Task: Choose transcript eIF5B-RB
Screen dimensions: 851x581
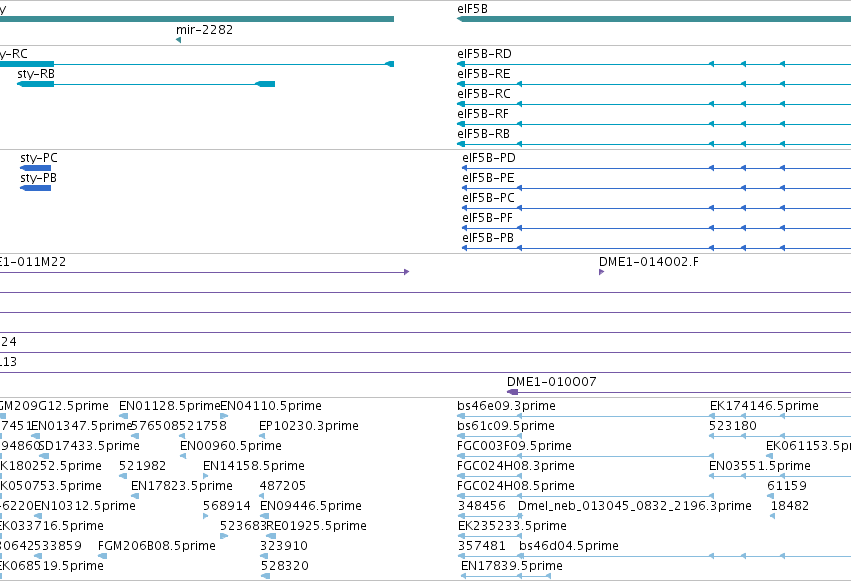Action: 484,134
